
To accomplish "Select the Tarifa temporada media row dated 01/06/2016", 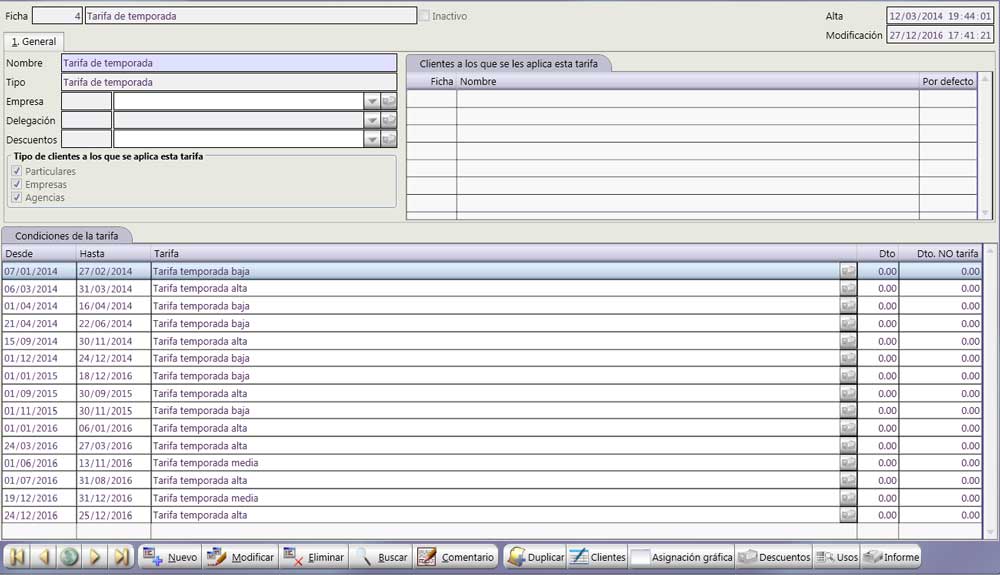I will (x=495, y=463).
